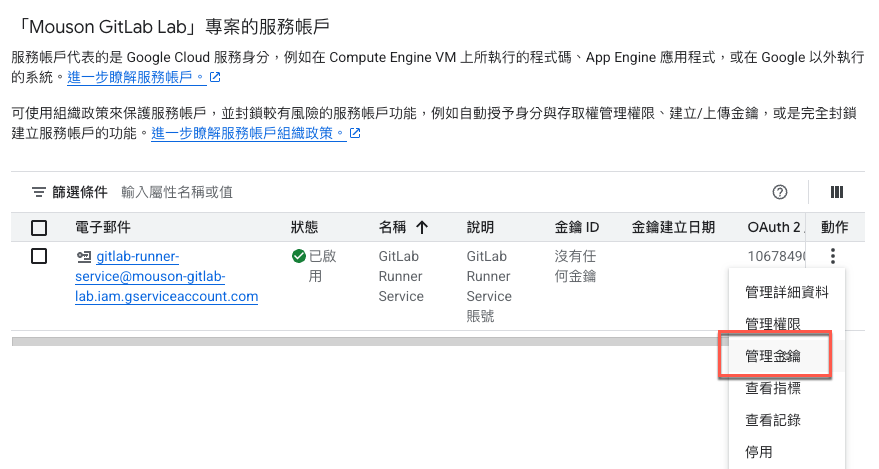Open the three-dot actions menu for gitlab-runner-service
This screenshot has width=879, height=469.
833,256
